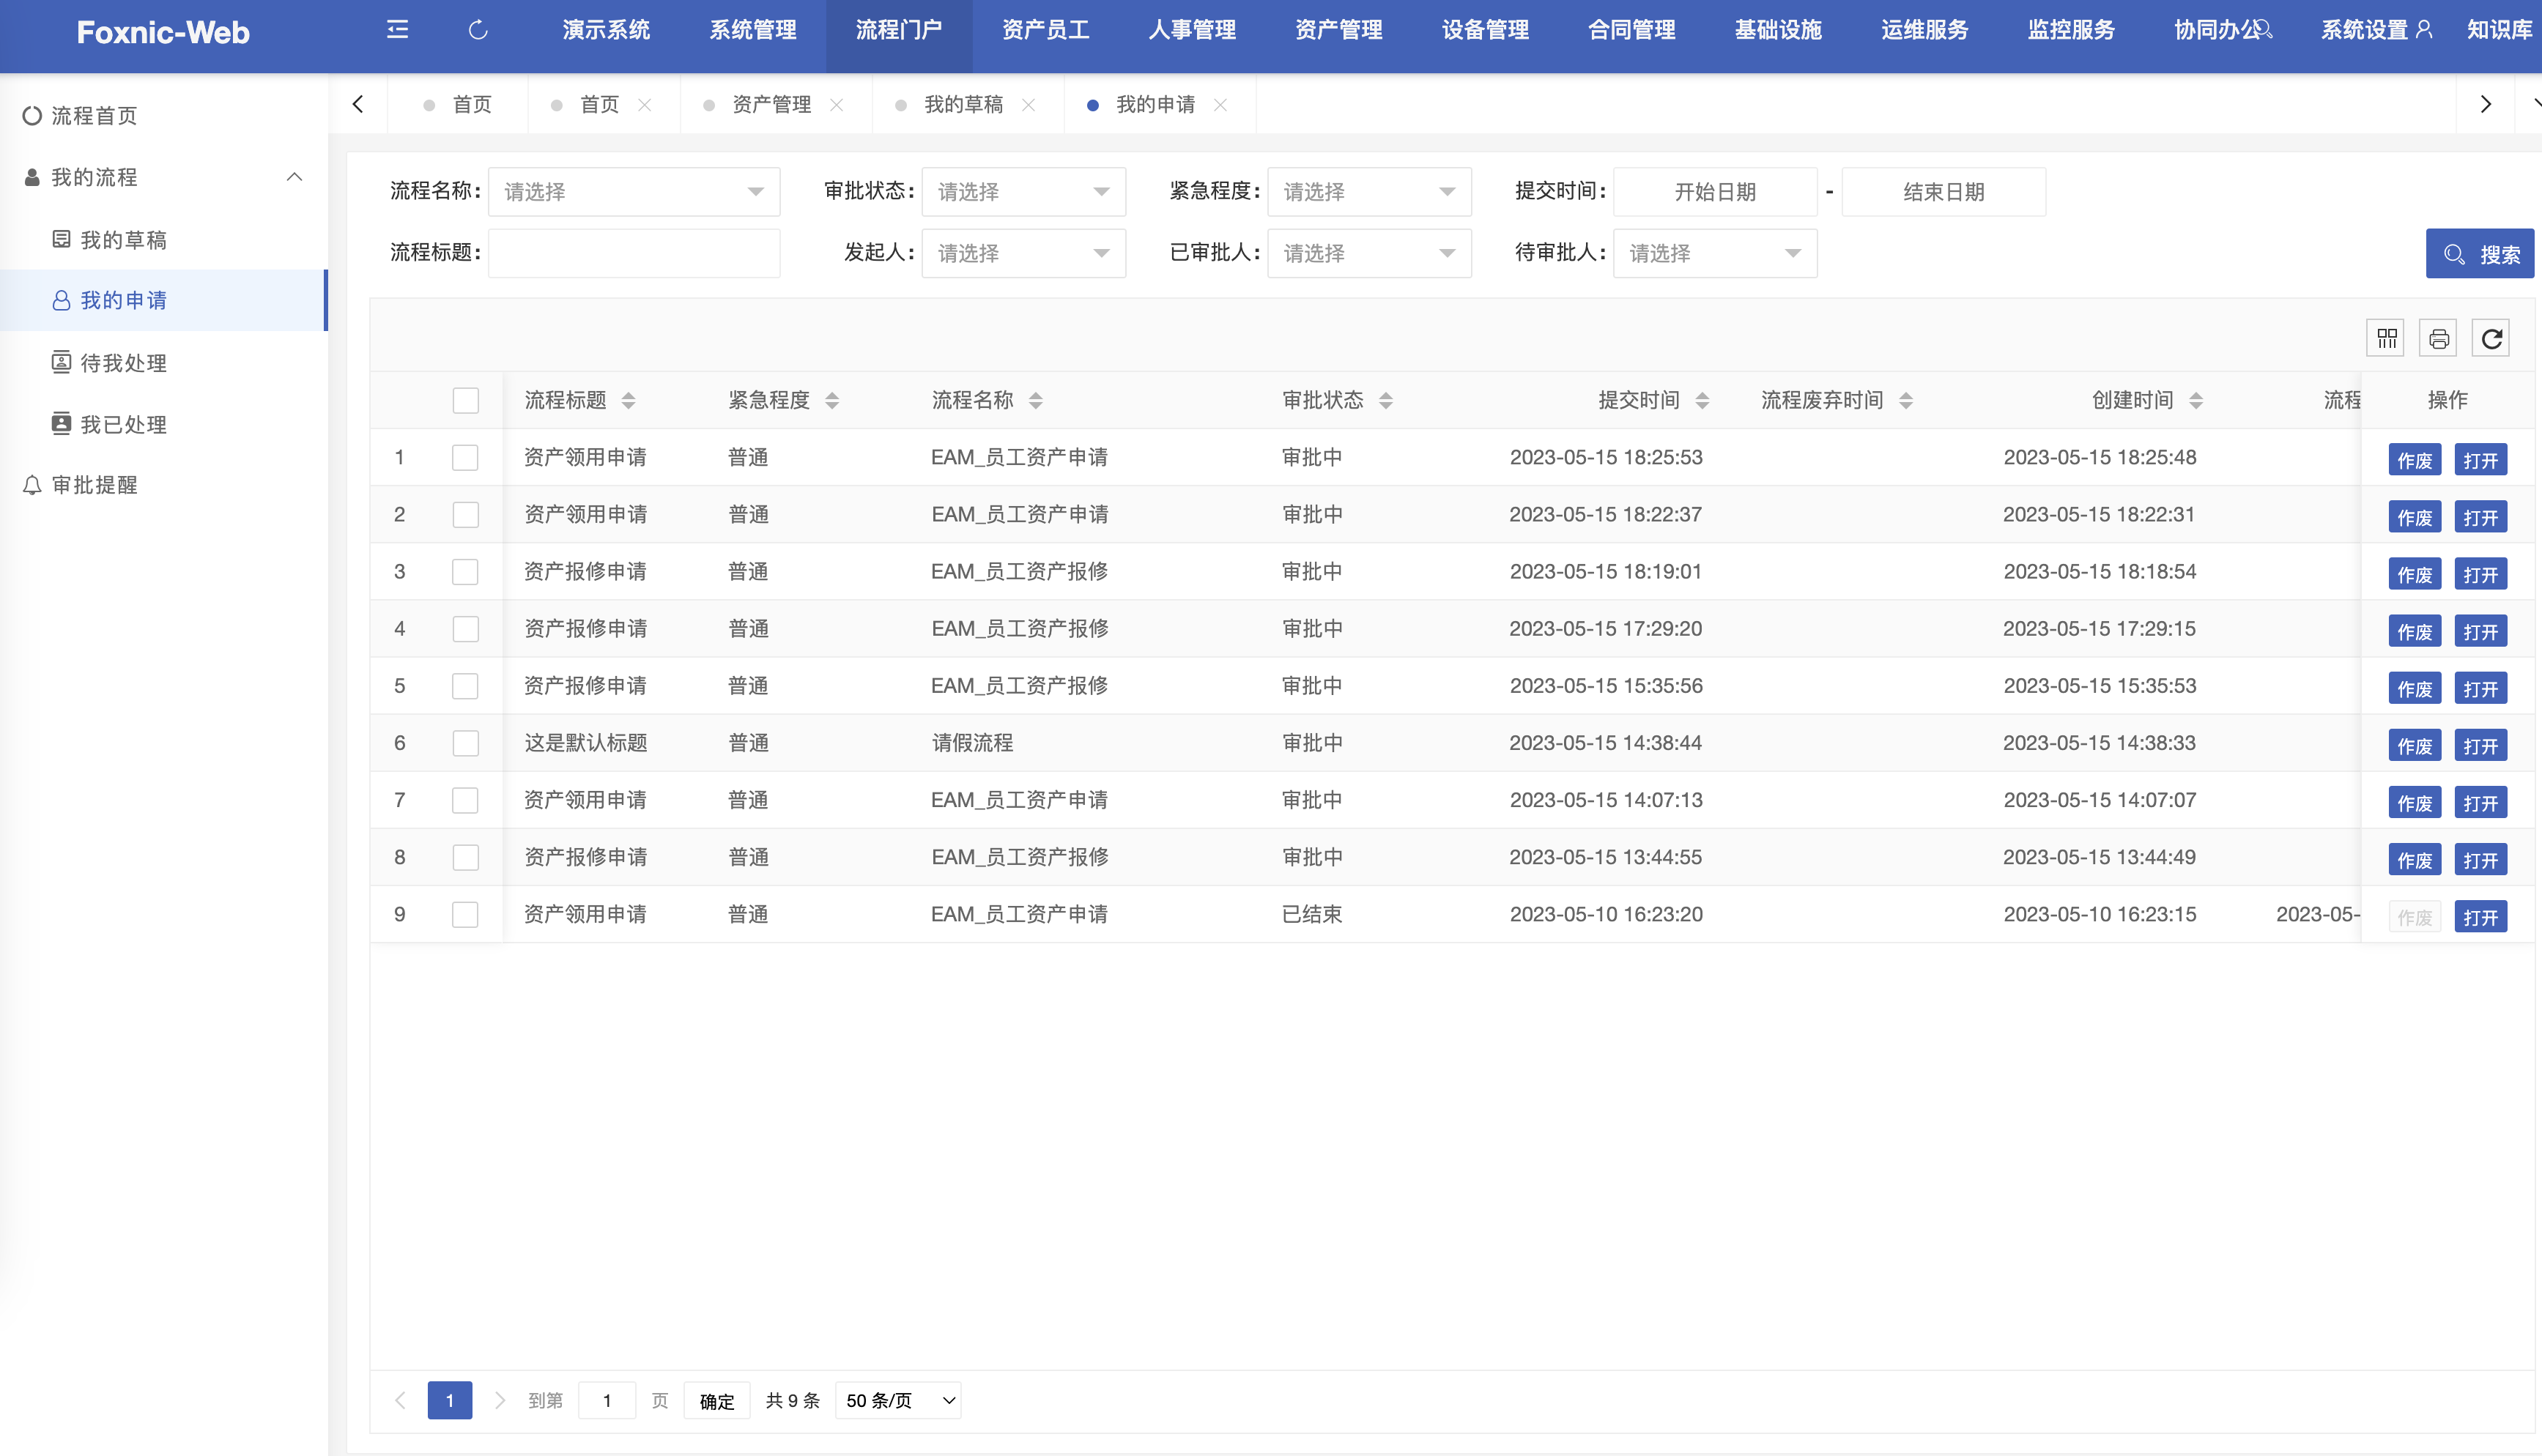Open the first 资产领用申请 with 打开 button
2542x1456 pixels.
tap(2481, 459)
